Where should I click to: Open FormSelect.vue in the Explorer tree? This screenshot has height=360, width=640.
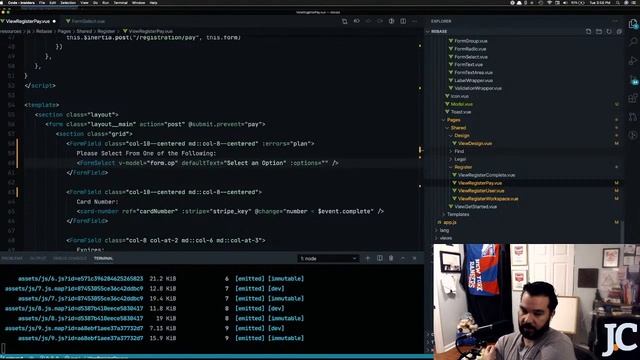[471, 57]
